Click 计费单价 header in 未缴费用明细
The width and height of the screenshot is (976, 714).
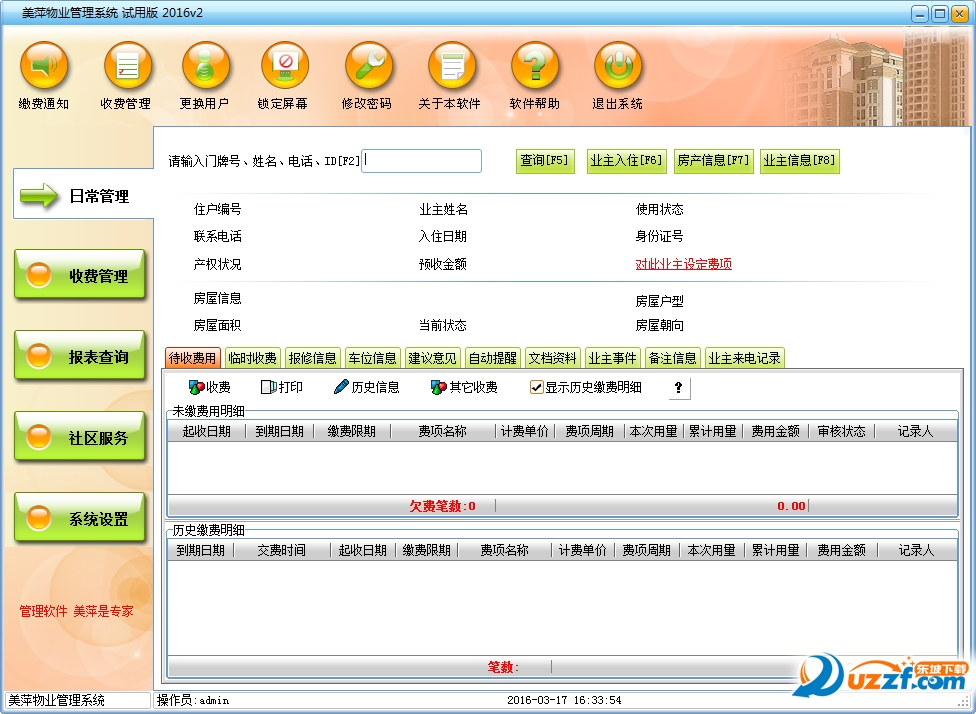(x=525, y=431)
